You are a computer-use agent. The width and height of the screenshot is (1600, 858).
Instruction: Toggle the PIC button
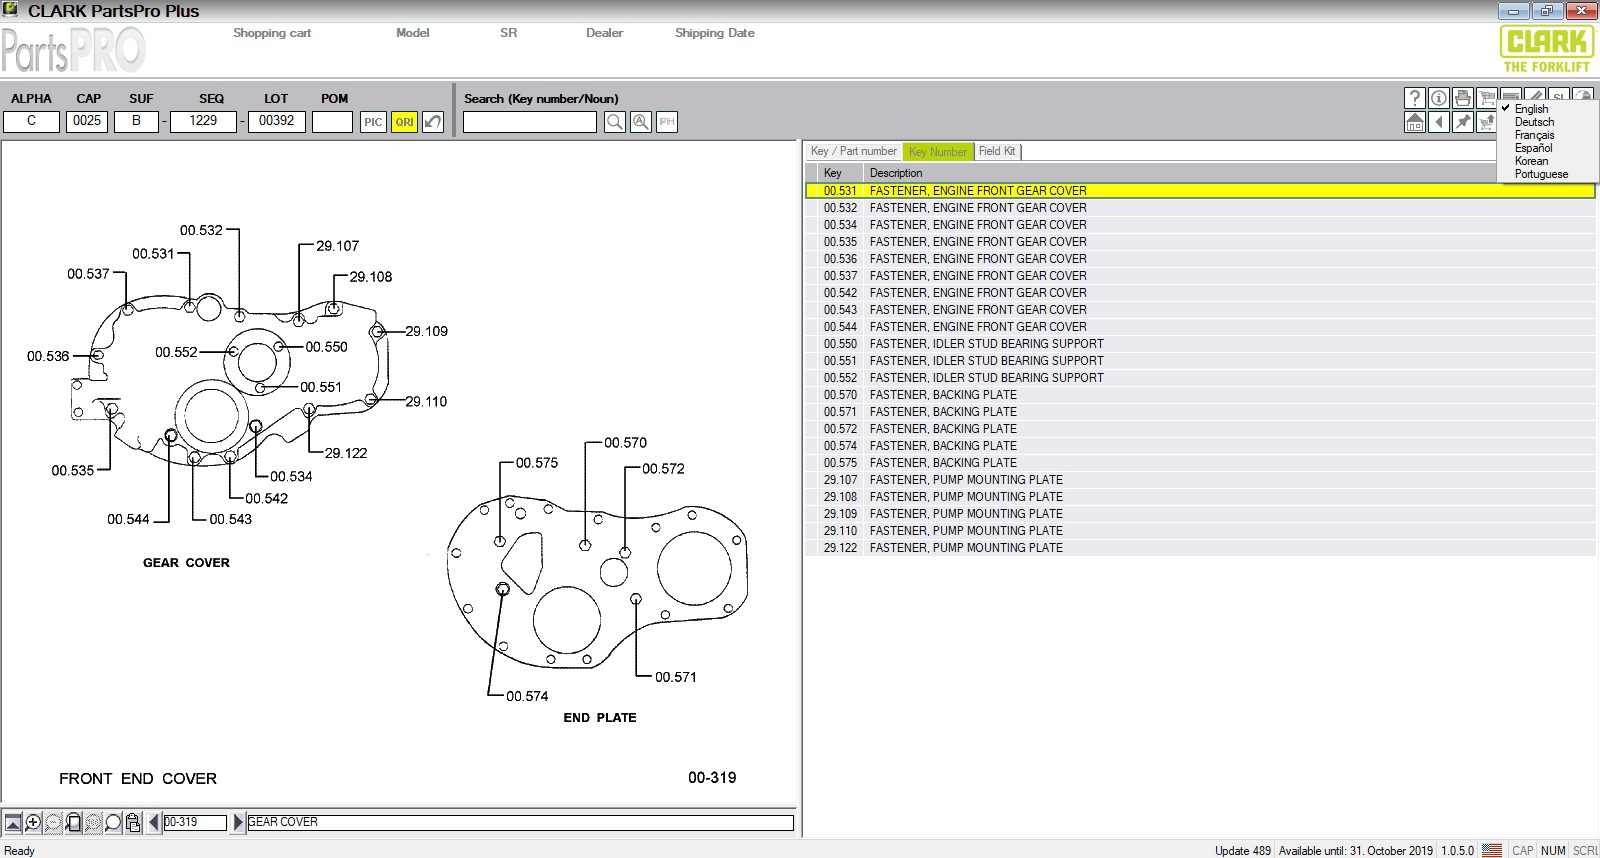point(373,122)
